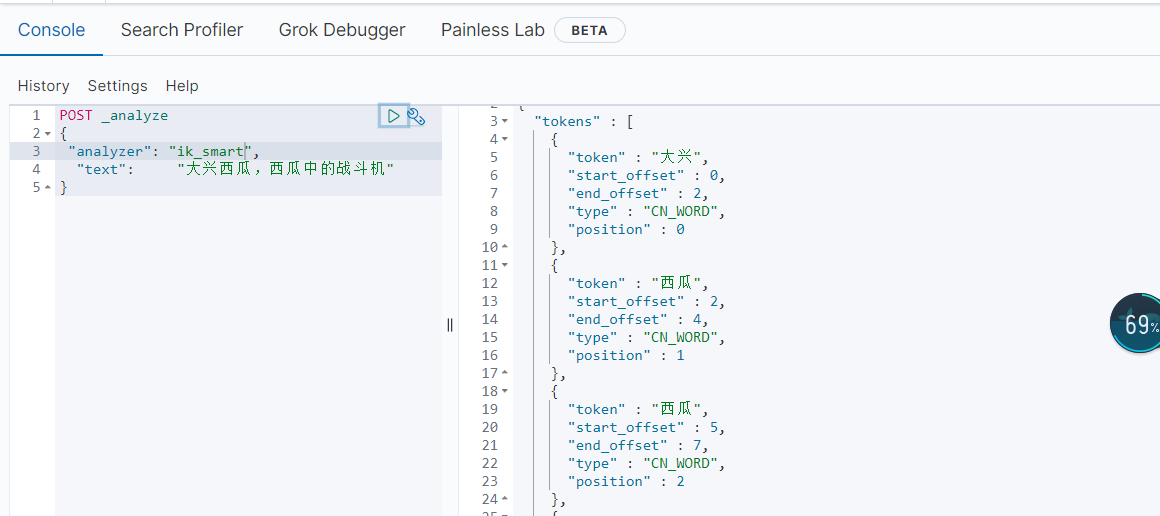Run the request with the play icon

click(x=394, y=115)
